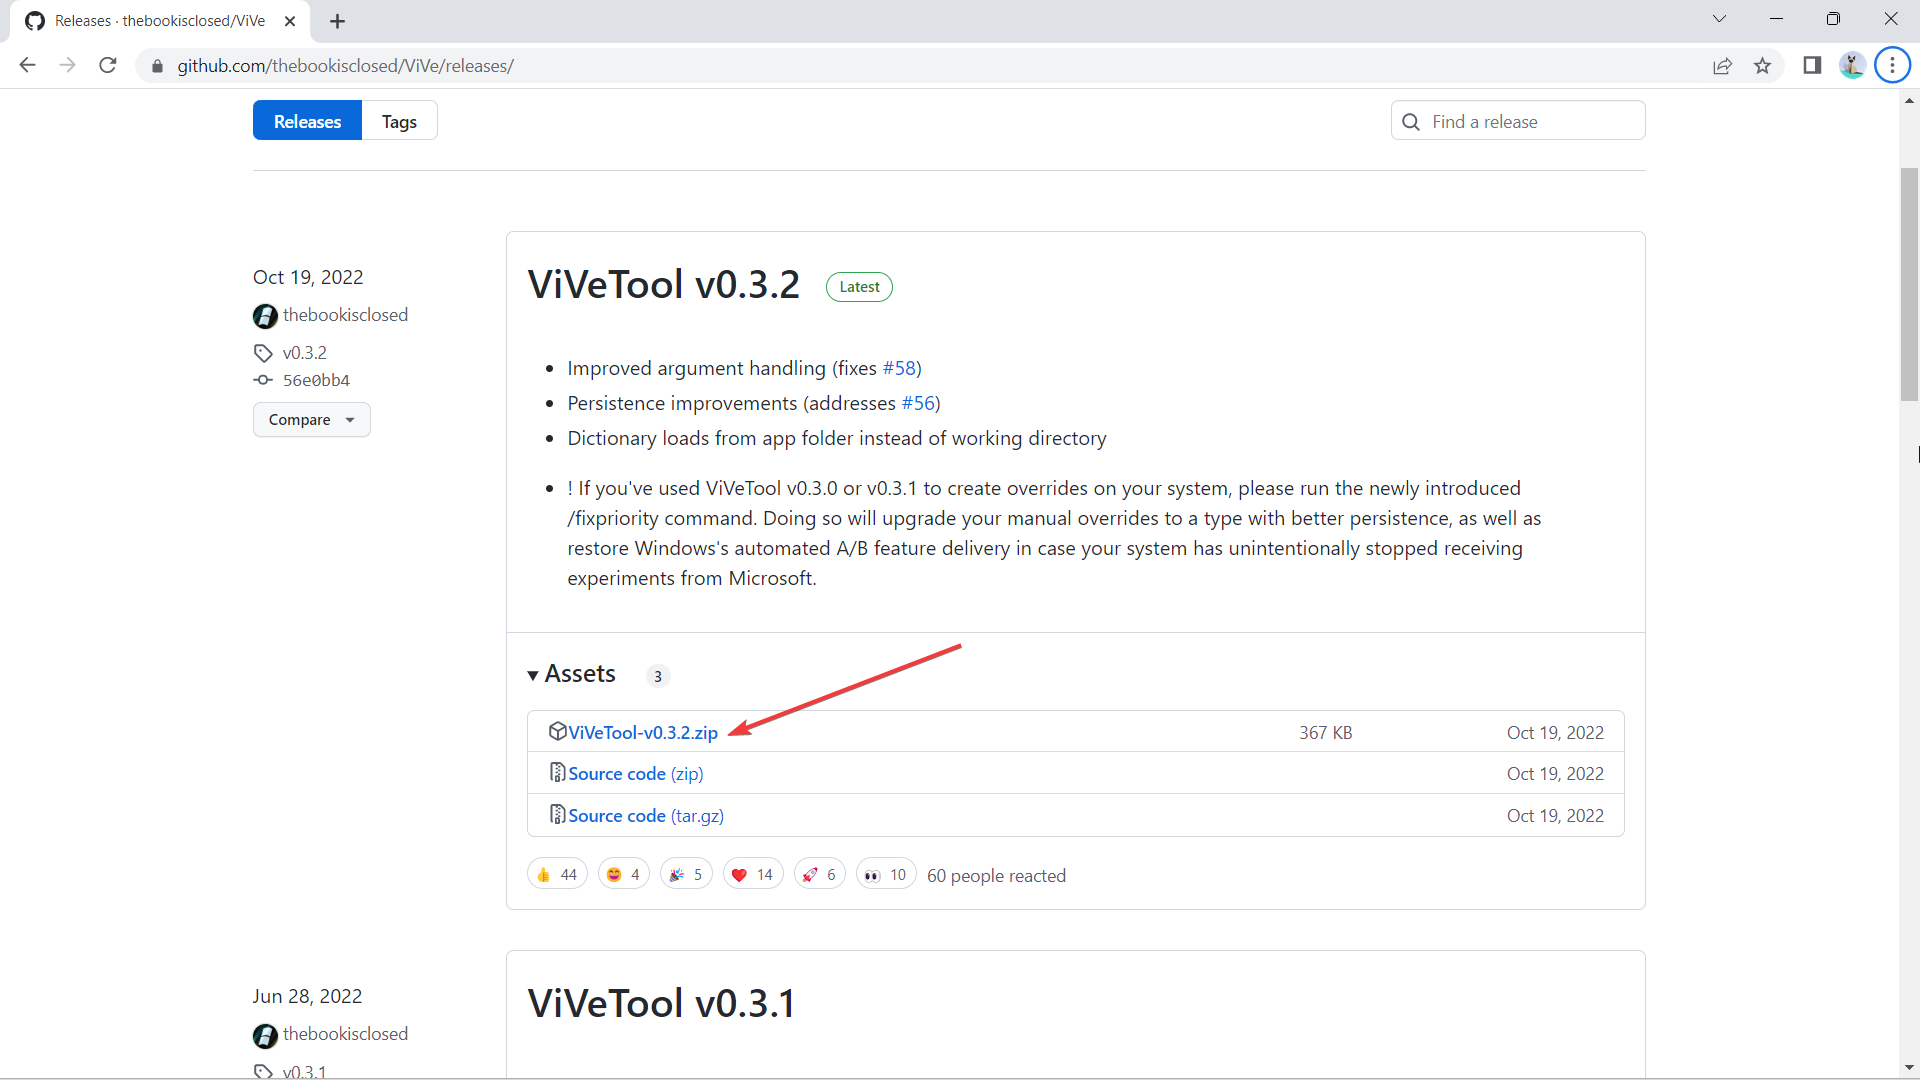Download Source code (zip)
Image resolution: width=1920 pixels, height=1080 pixels.
pos(627,773)
